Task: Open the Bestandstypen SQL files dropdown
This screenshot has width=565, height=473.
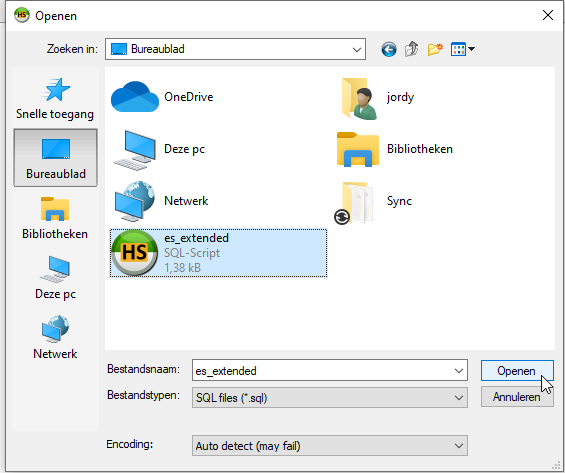Action: pyautogui.click(x=330, y=398)
